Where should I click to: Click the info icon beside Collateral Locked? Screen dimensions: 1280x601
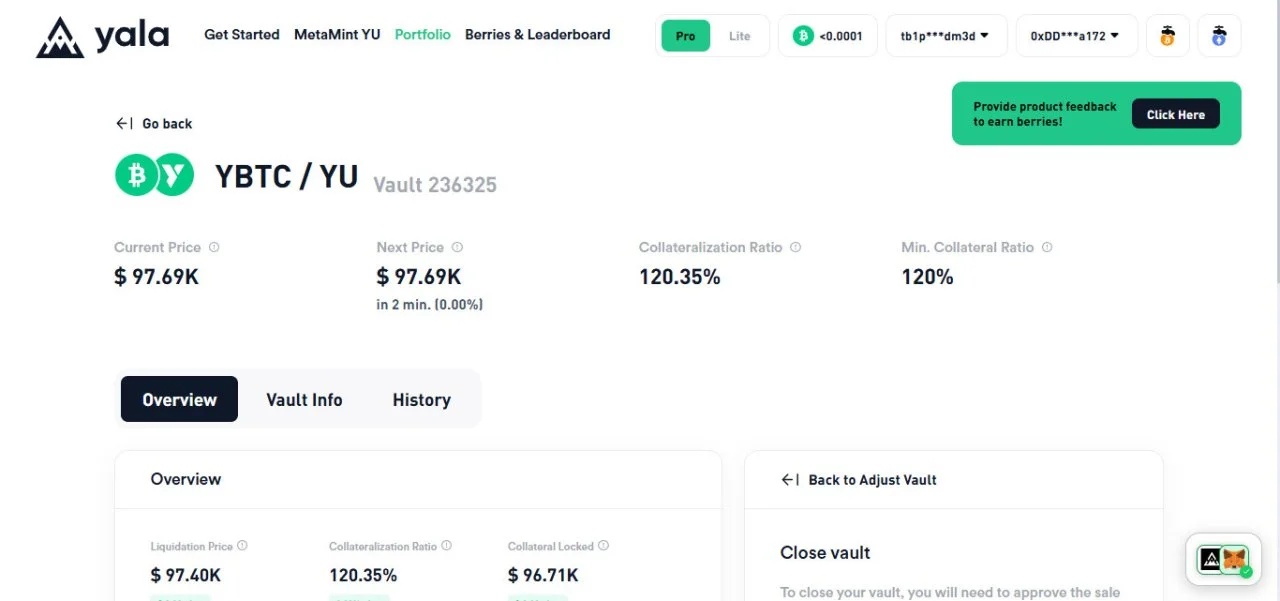603,546
